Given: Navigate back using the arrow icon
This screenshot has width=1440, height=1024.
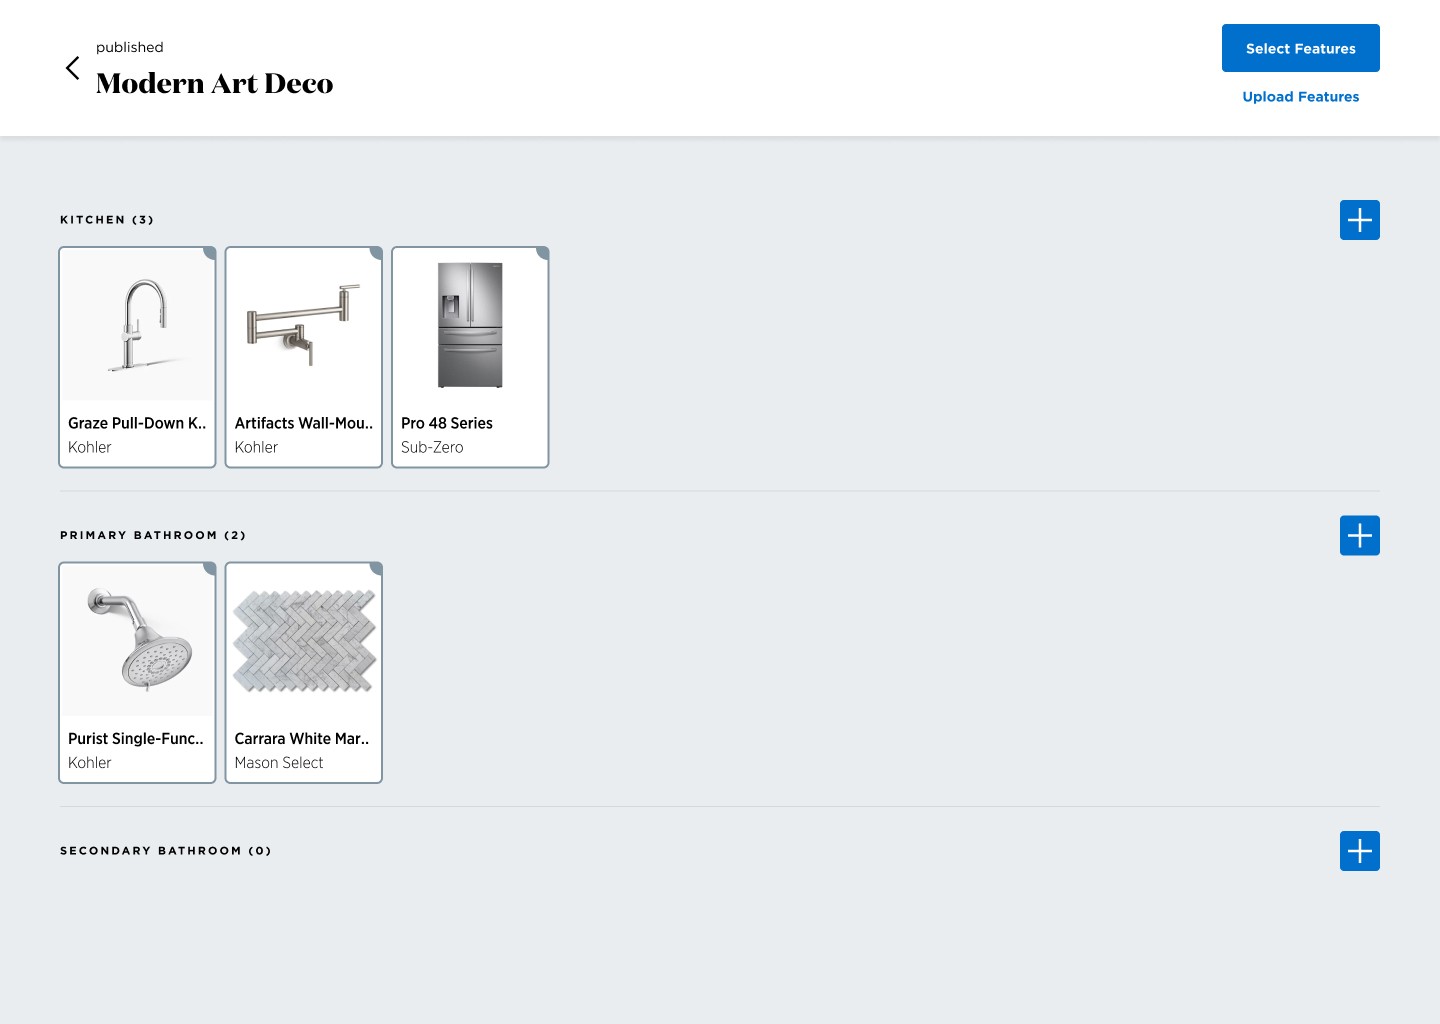Looking at the screenshot, I should click(x=72, y=68).
